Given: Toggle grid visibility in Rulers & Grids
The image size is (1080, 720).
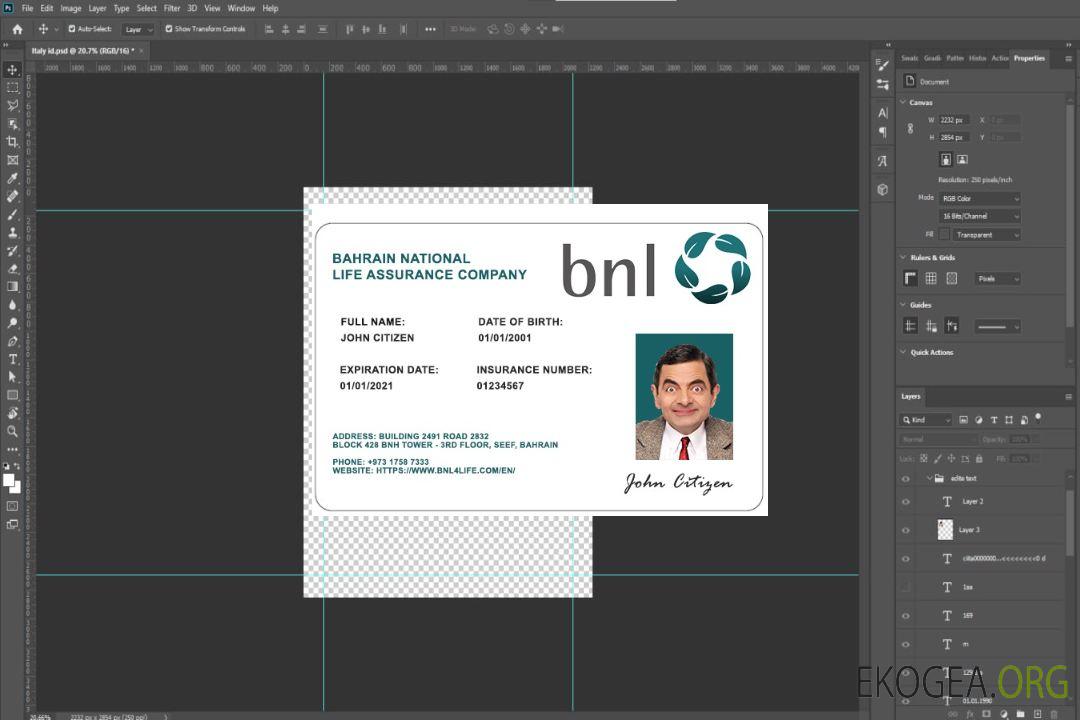Looking at the screenshot, I should 931,278.
